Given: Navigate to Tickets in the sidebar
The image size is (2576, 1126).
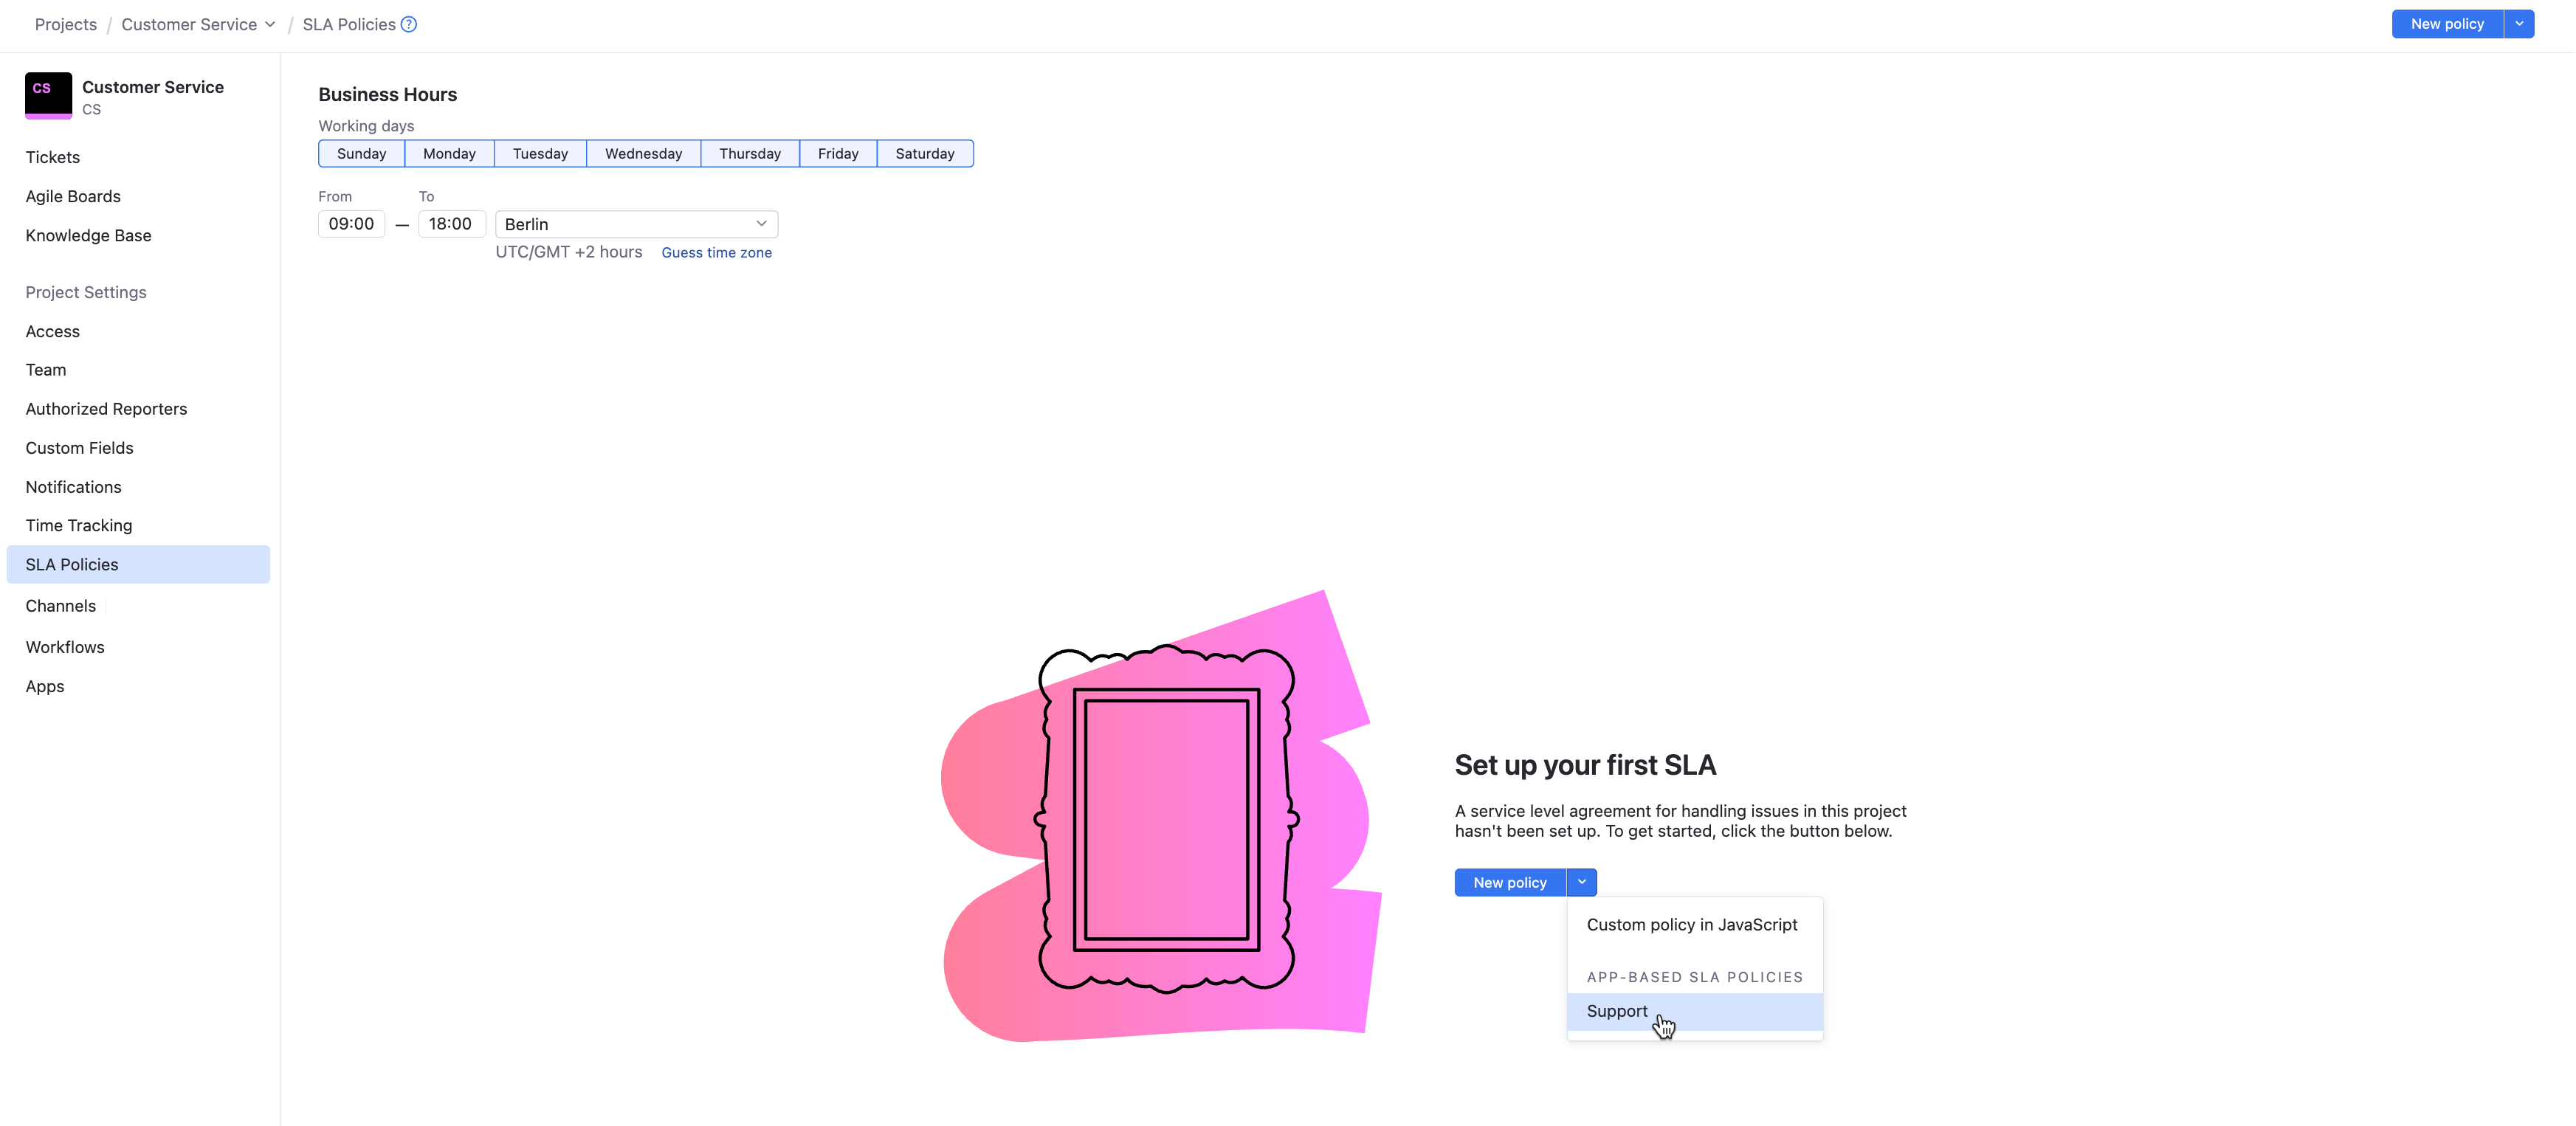Looking at the screenshot, I should coord(53,157).
